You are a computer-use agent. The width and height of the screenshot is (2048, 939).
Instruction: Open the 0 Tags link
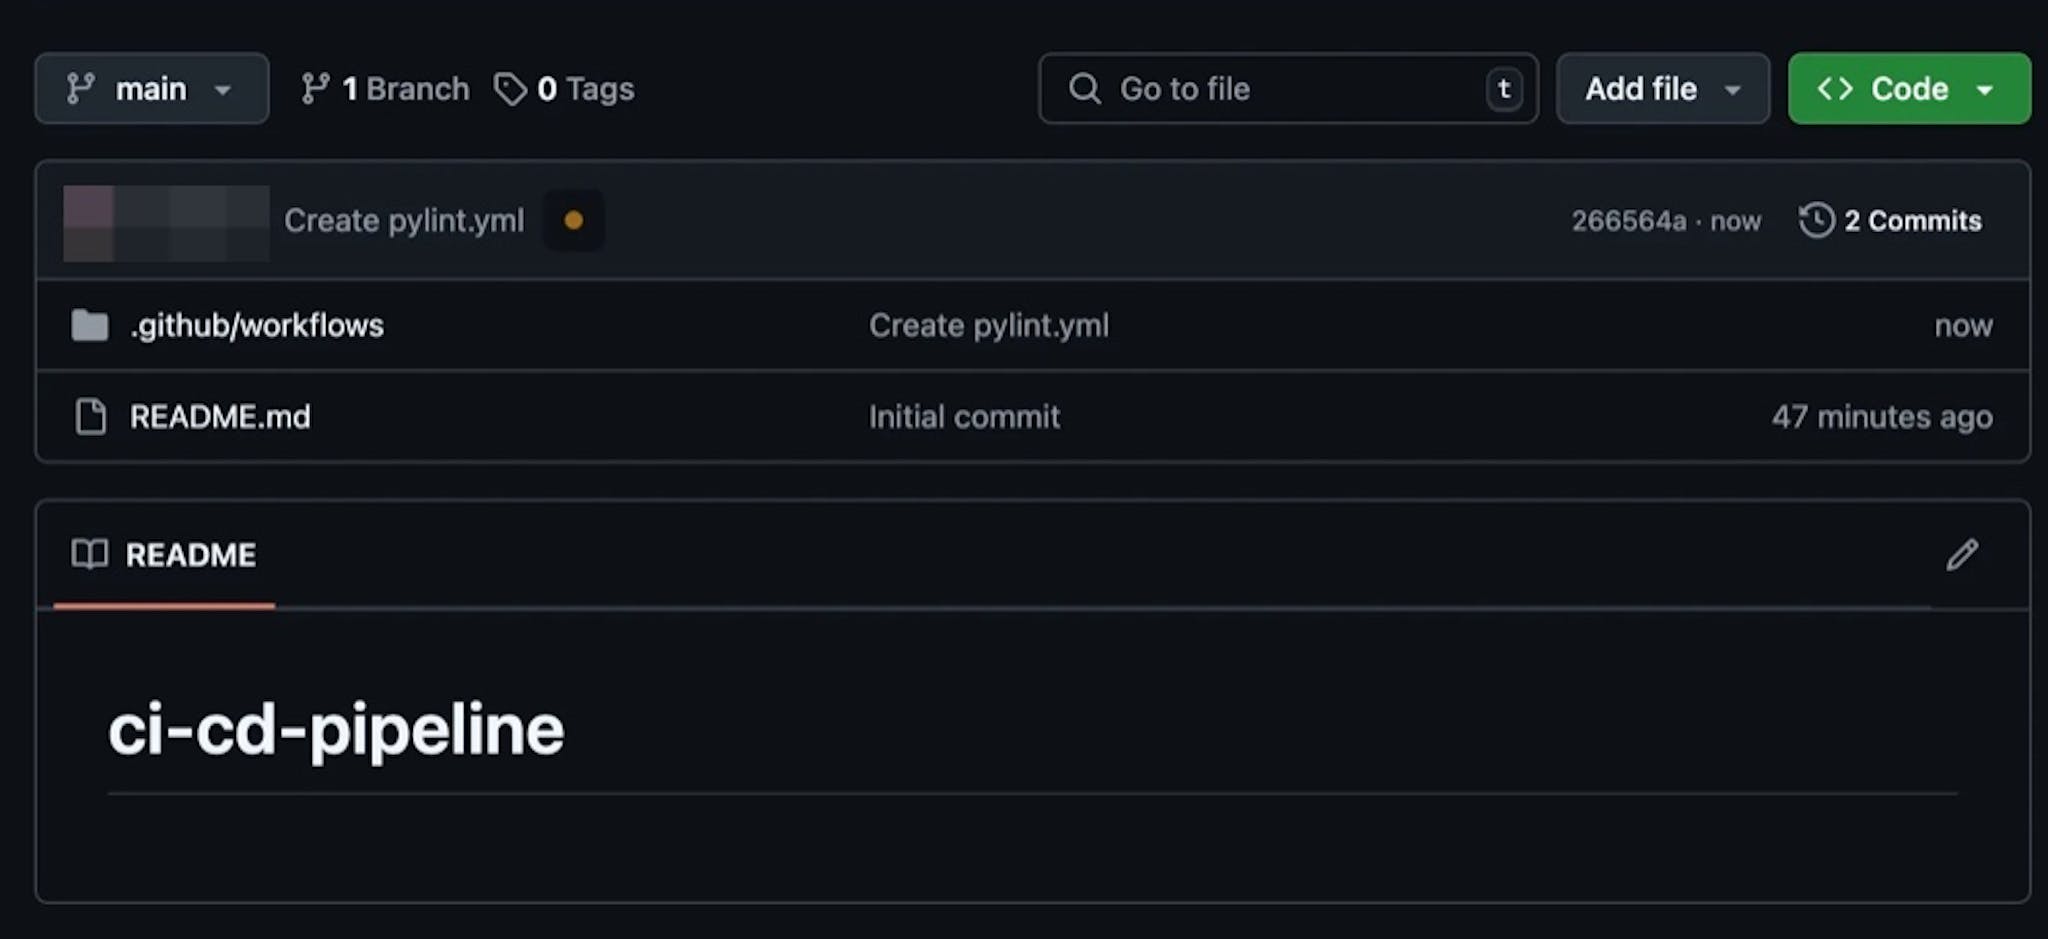[x=585, y=89]
